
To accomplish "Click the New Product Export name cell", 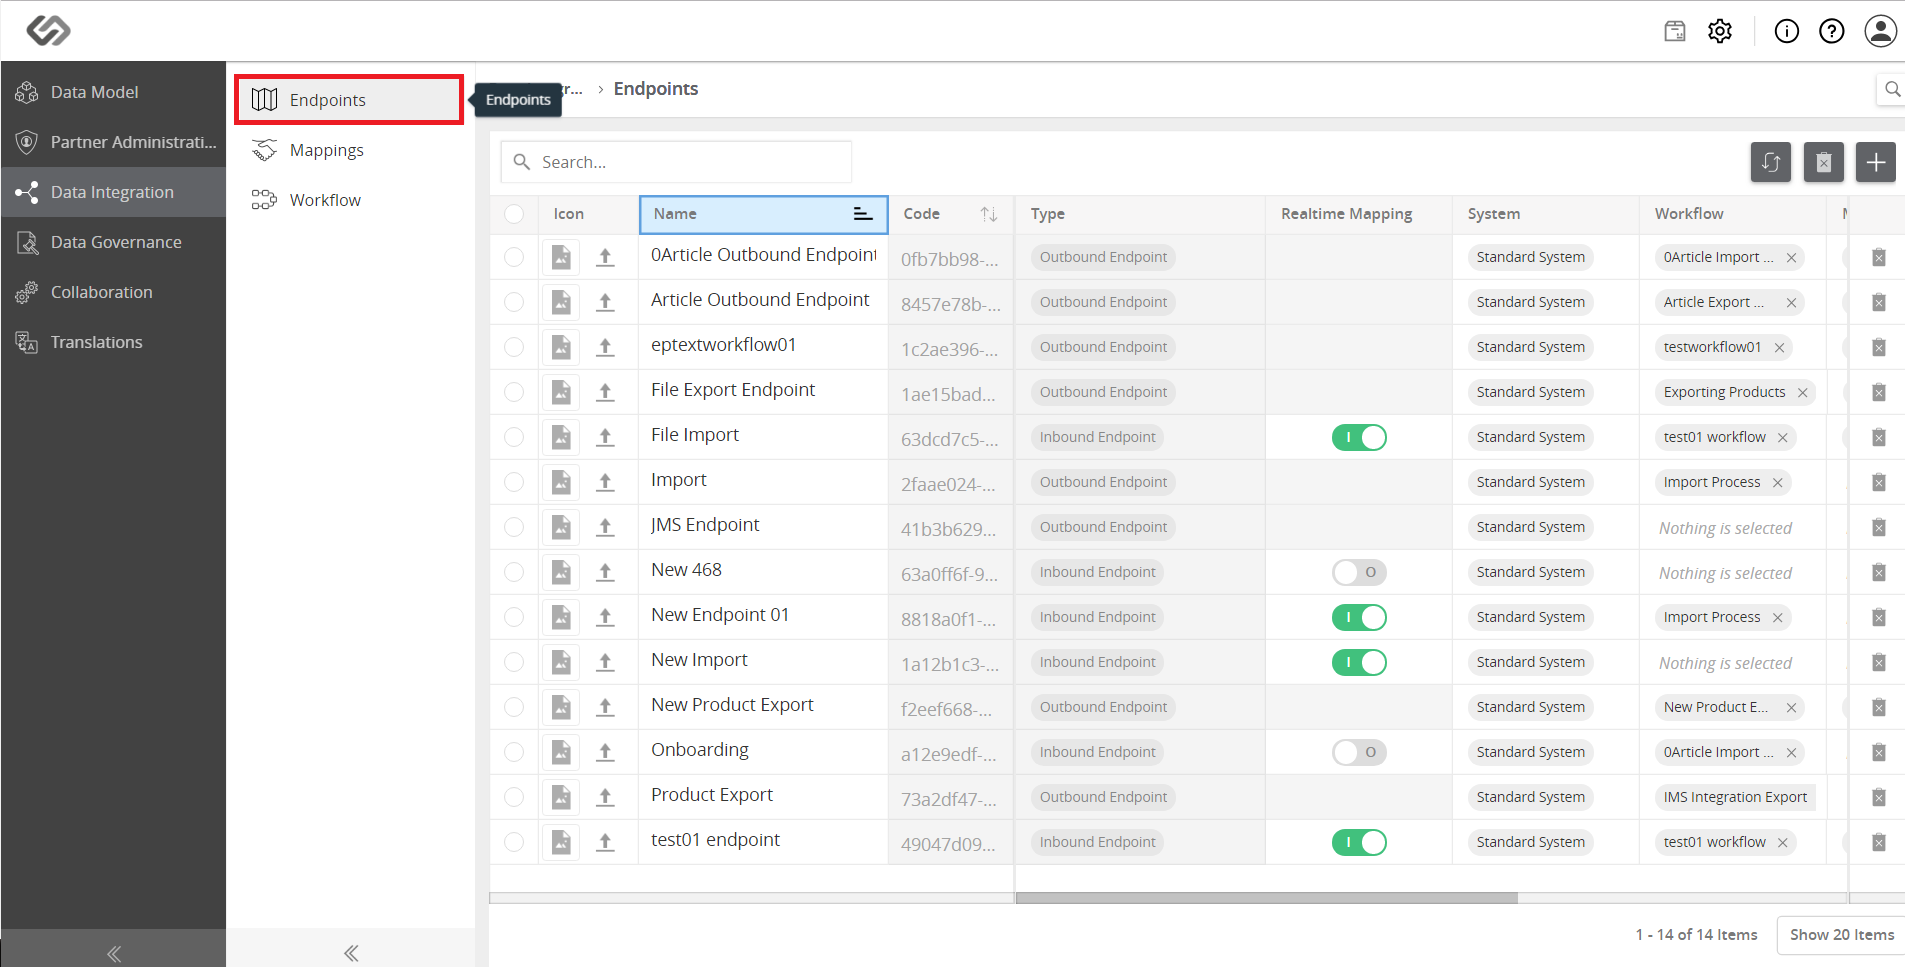I will point(763,705).
